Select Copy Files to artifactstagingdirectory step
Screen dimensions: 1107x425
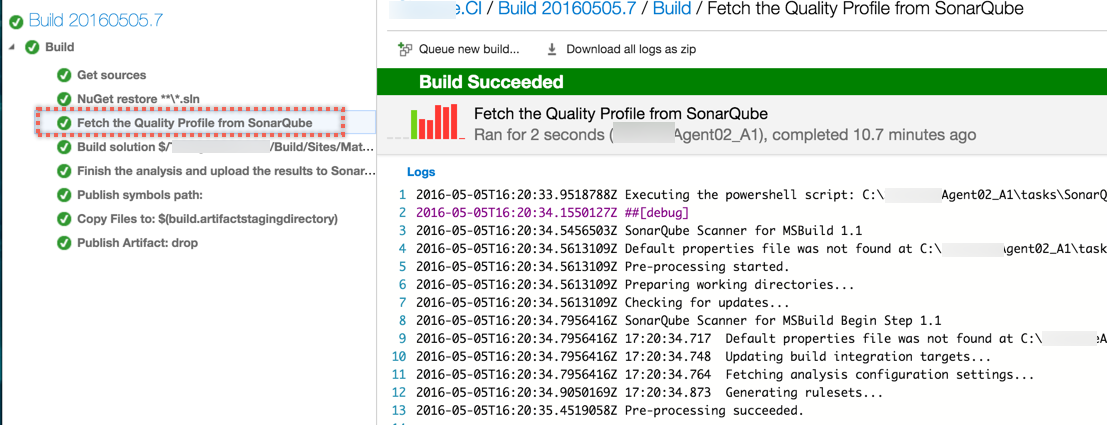(x=208, y=219)
